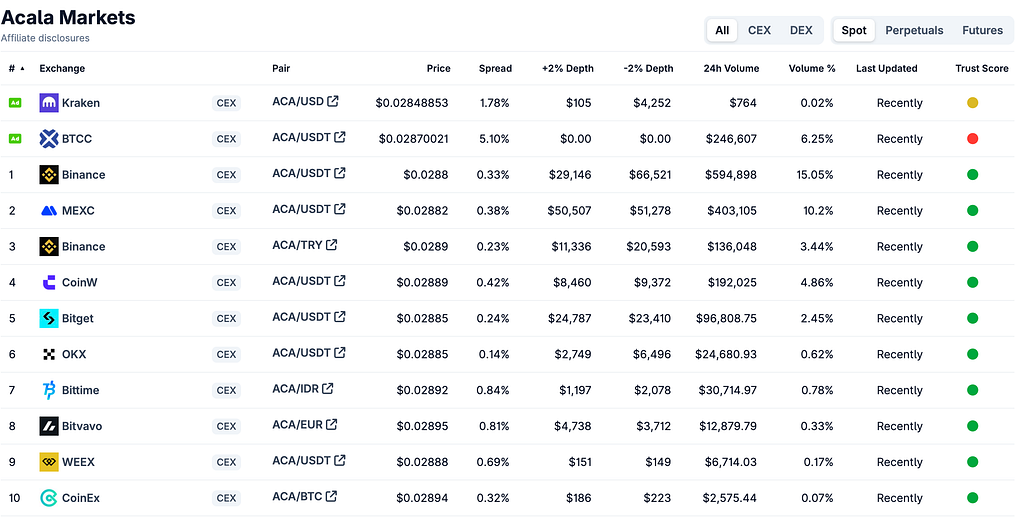
Task: Select the All exchanges filter
Action: coord(722,30)
